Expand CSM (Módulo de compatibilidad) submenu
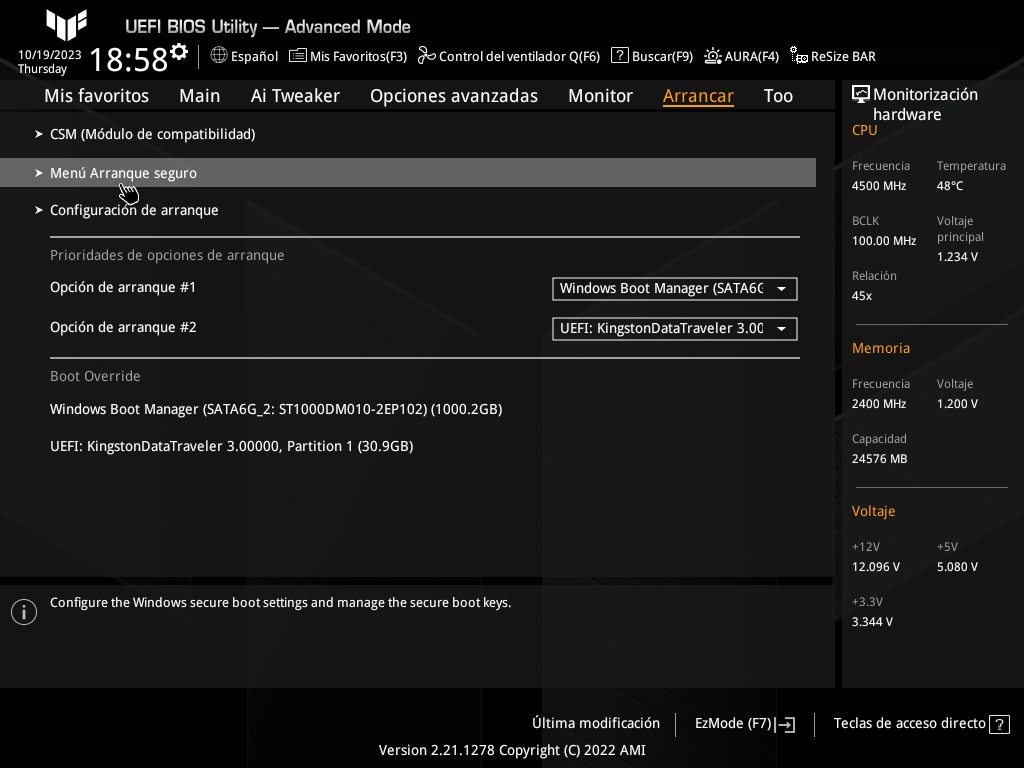Screen dimensions: 1024x768 click(152, 134)
